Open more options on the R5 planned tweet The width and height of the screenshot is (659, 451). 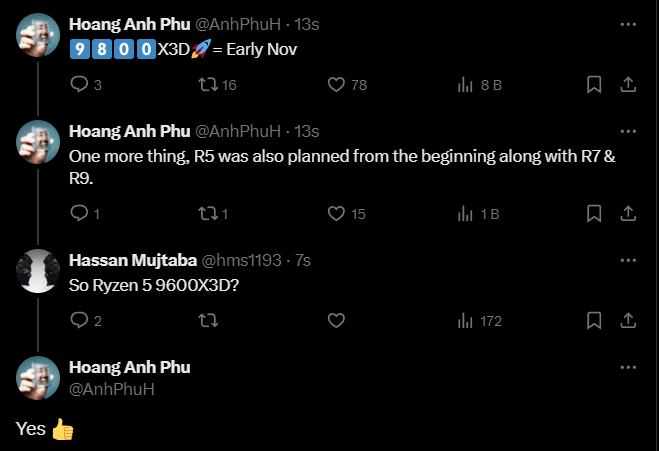628,131
